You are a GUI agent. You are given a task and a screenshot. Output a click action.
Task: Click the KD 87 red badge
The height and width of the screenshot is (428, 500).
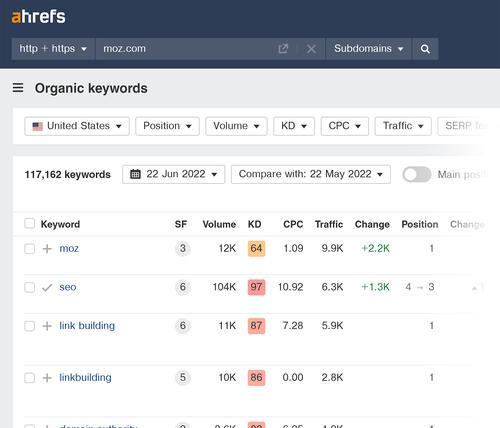256,326
